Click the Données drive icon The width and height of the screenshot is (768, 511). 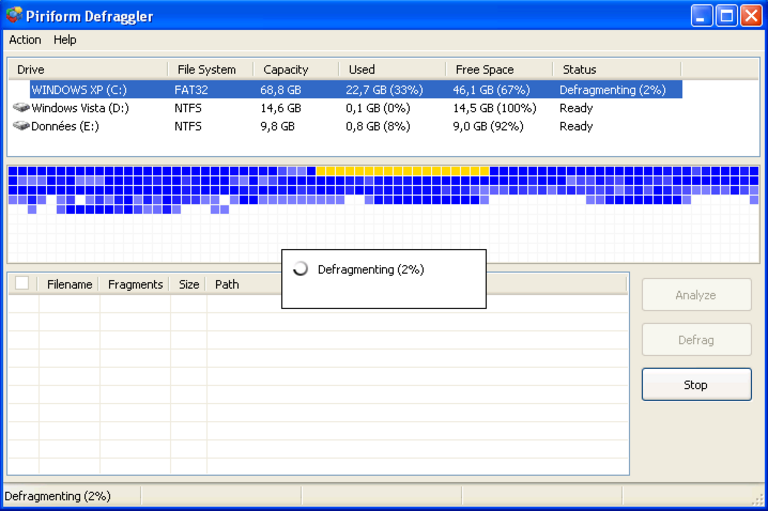tap(21, 126)
